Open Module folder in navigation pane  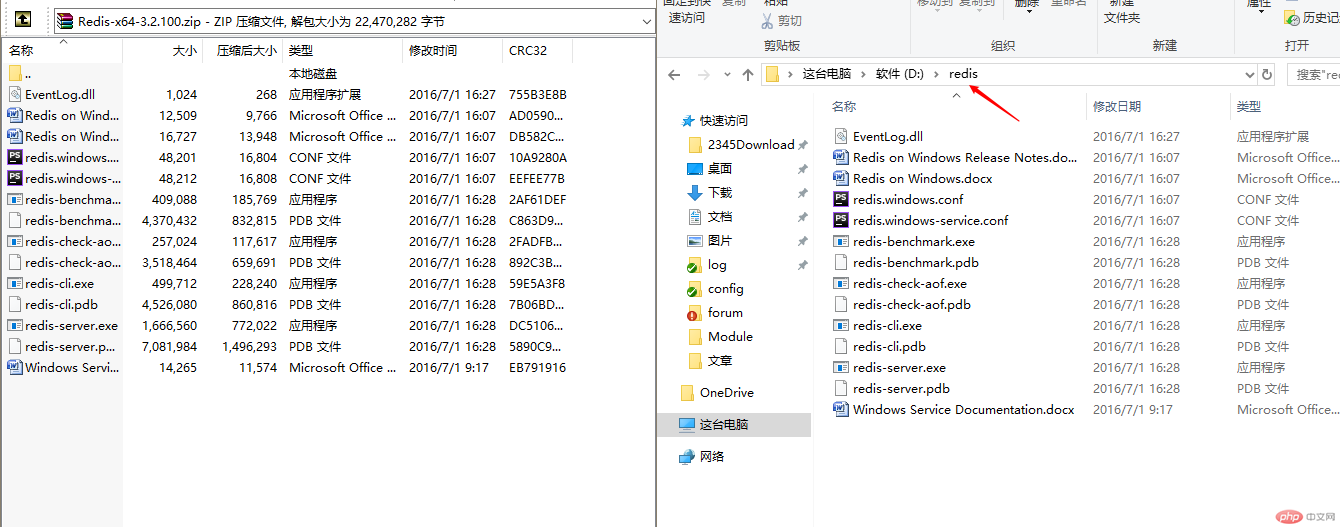tap(731, 336)
